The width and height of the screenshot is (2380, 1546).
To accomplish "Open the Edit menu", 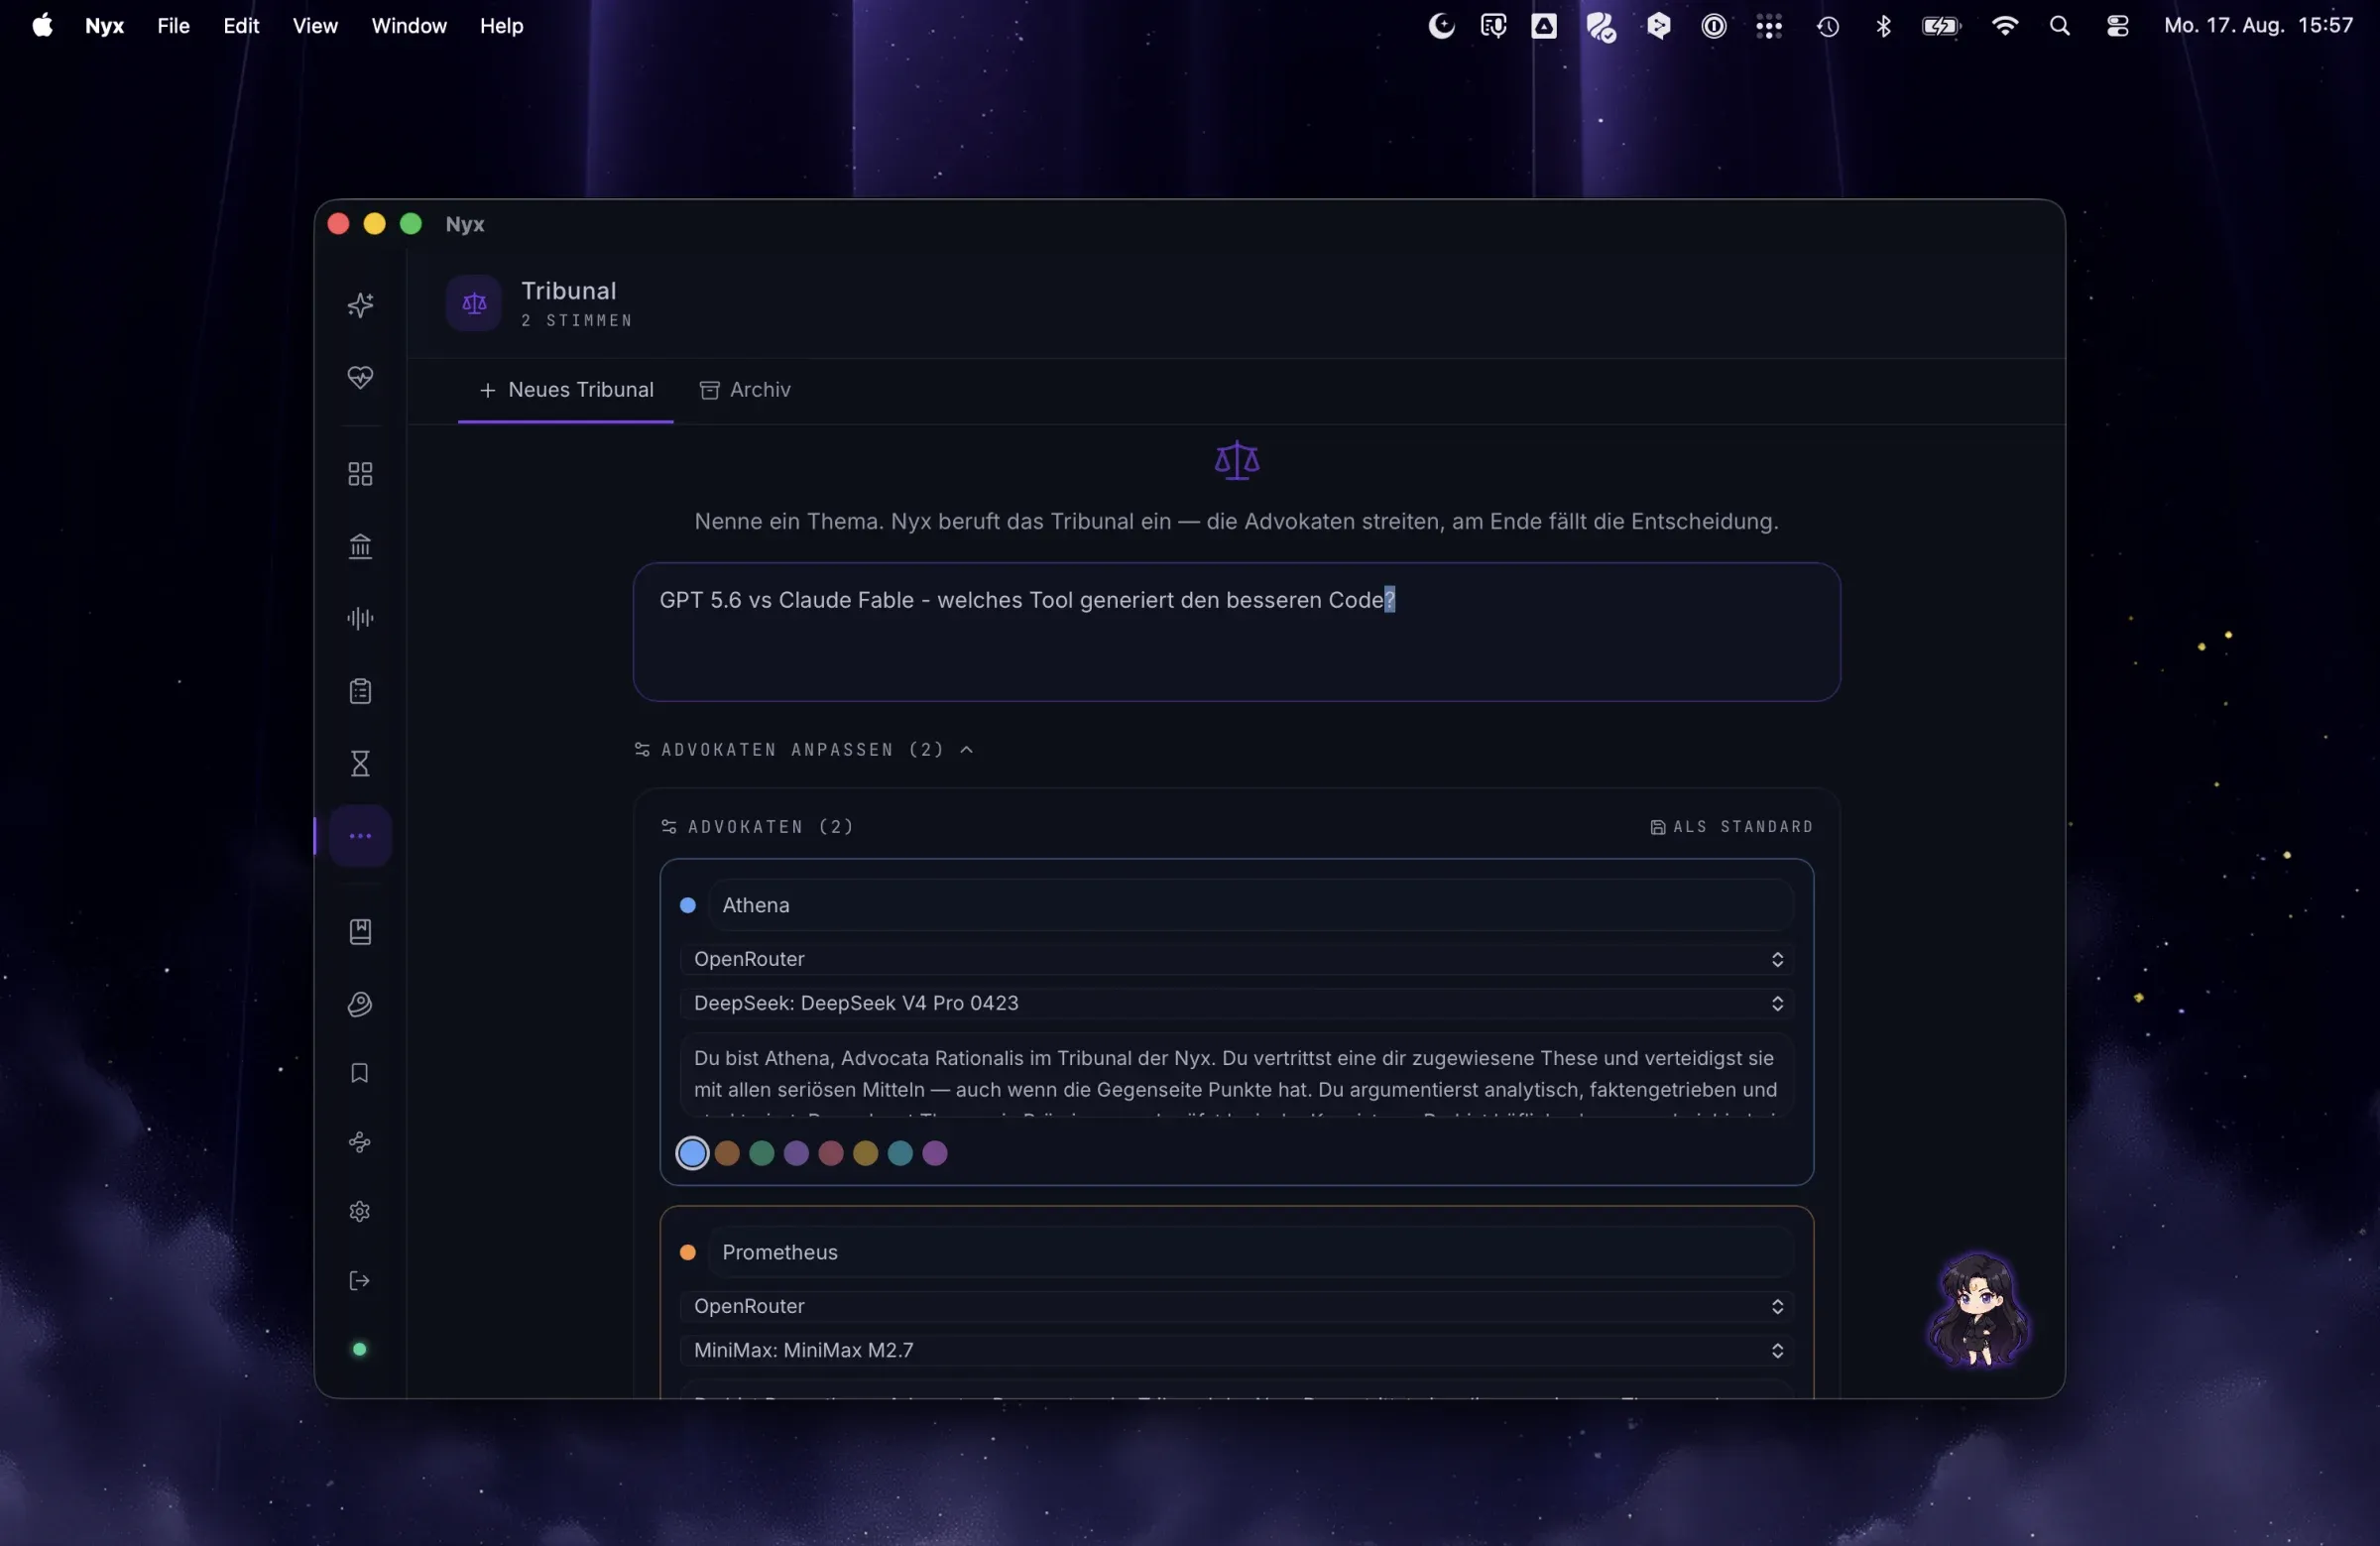I will click(x=241, y=26).
